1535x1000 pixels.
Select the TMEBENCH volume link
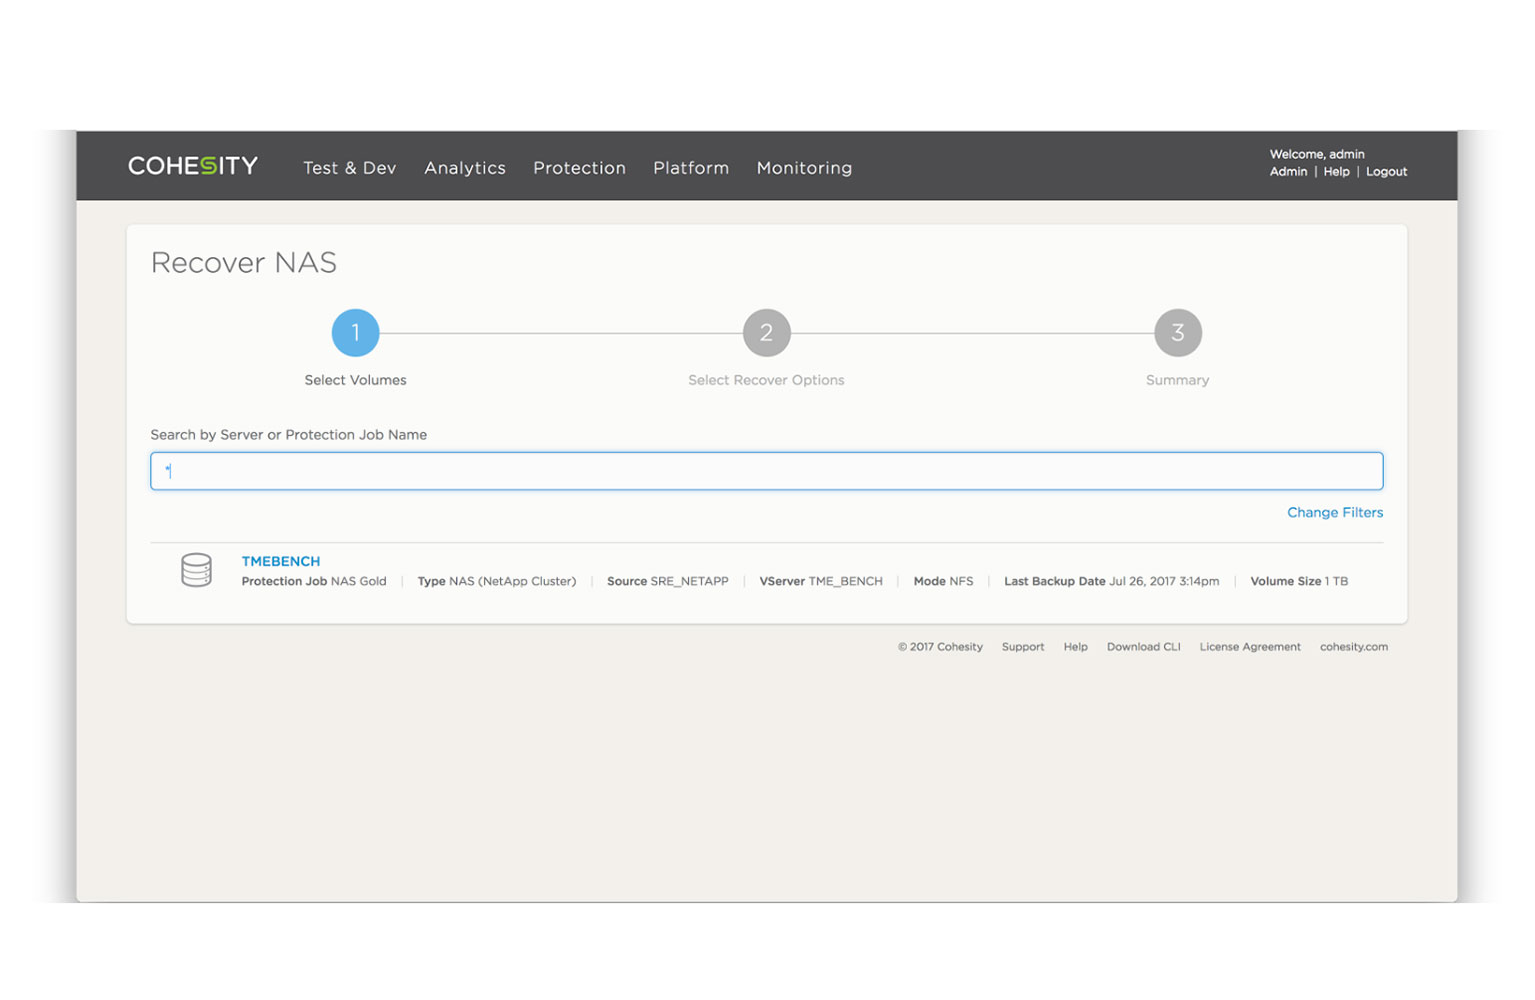pos(281,561)
